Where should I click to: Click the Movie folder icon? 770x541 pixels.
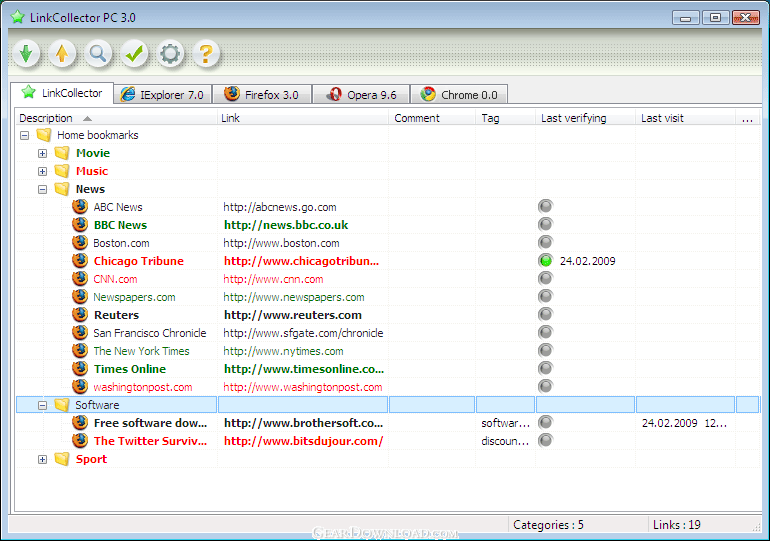click(62, 153)
